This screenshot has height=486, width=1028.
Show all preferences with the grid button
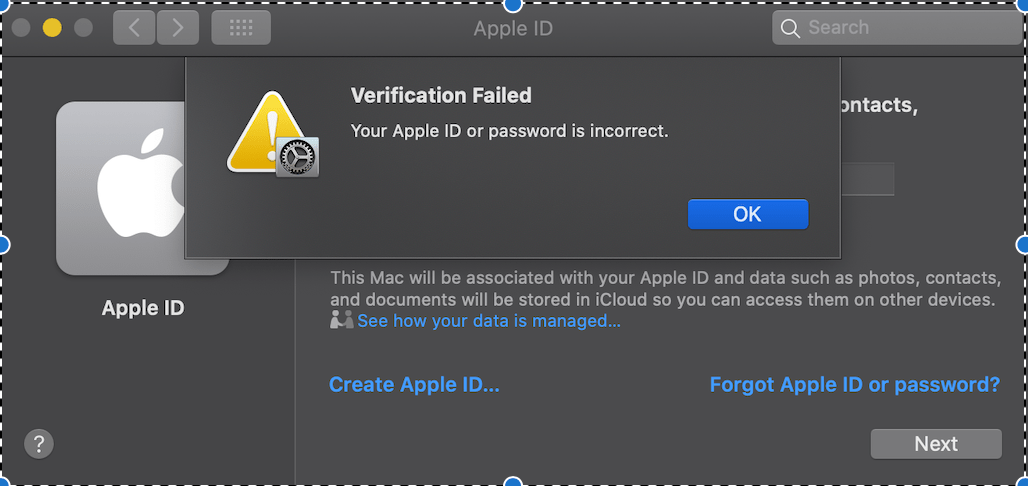coord(241,28)
